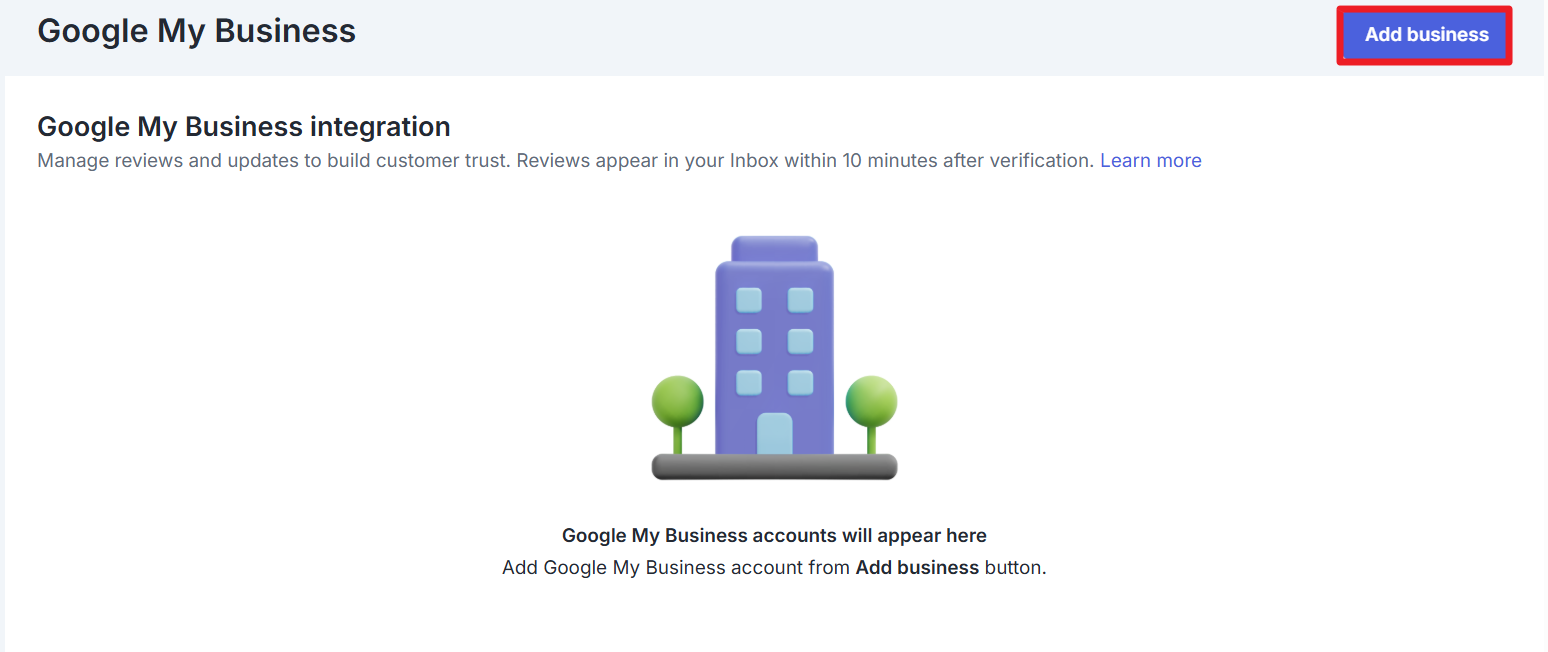Screen dimensions: 1548x652
Task: Click the Google My Business page title
Action: 196,31
